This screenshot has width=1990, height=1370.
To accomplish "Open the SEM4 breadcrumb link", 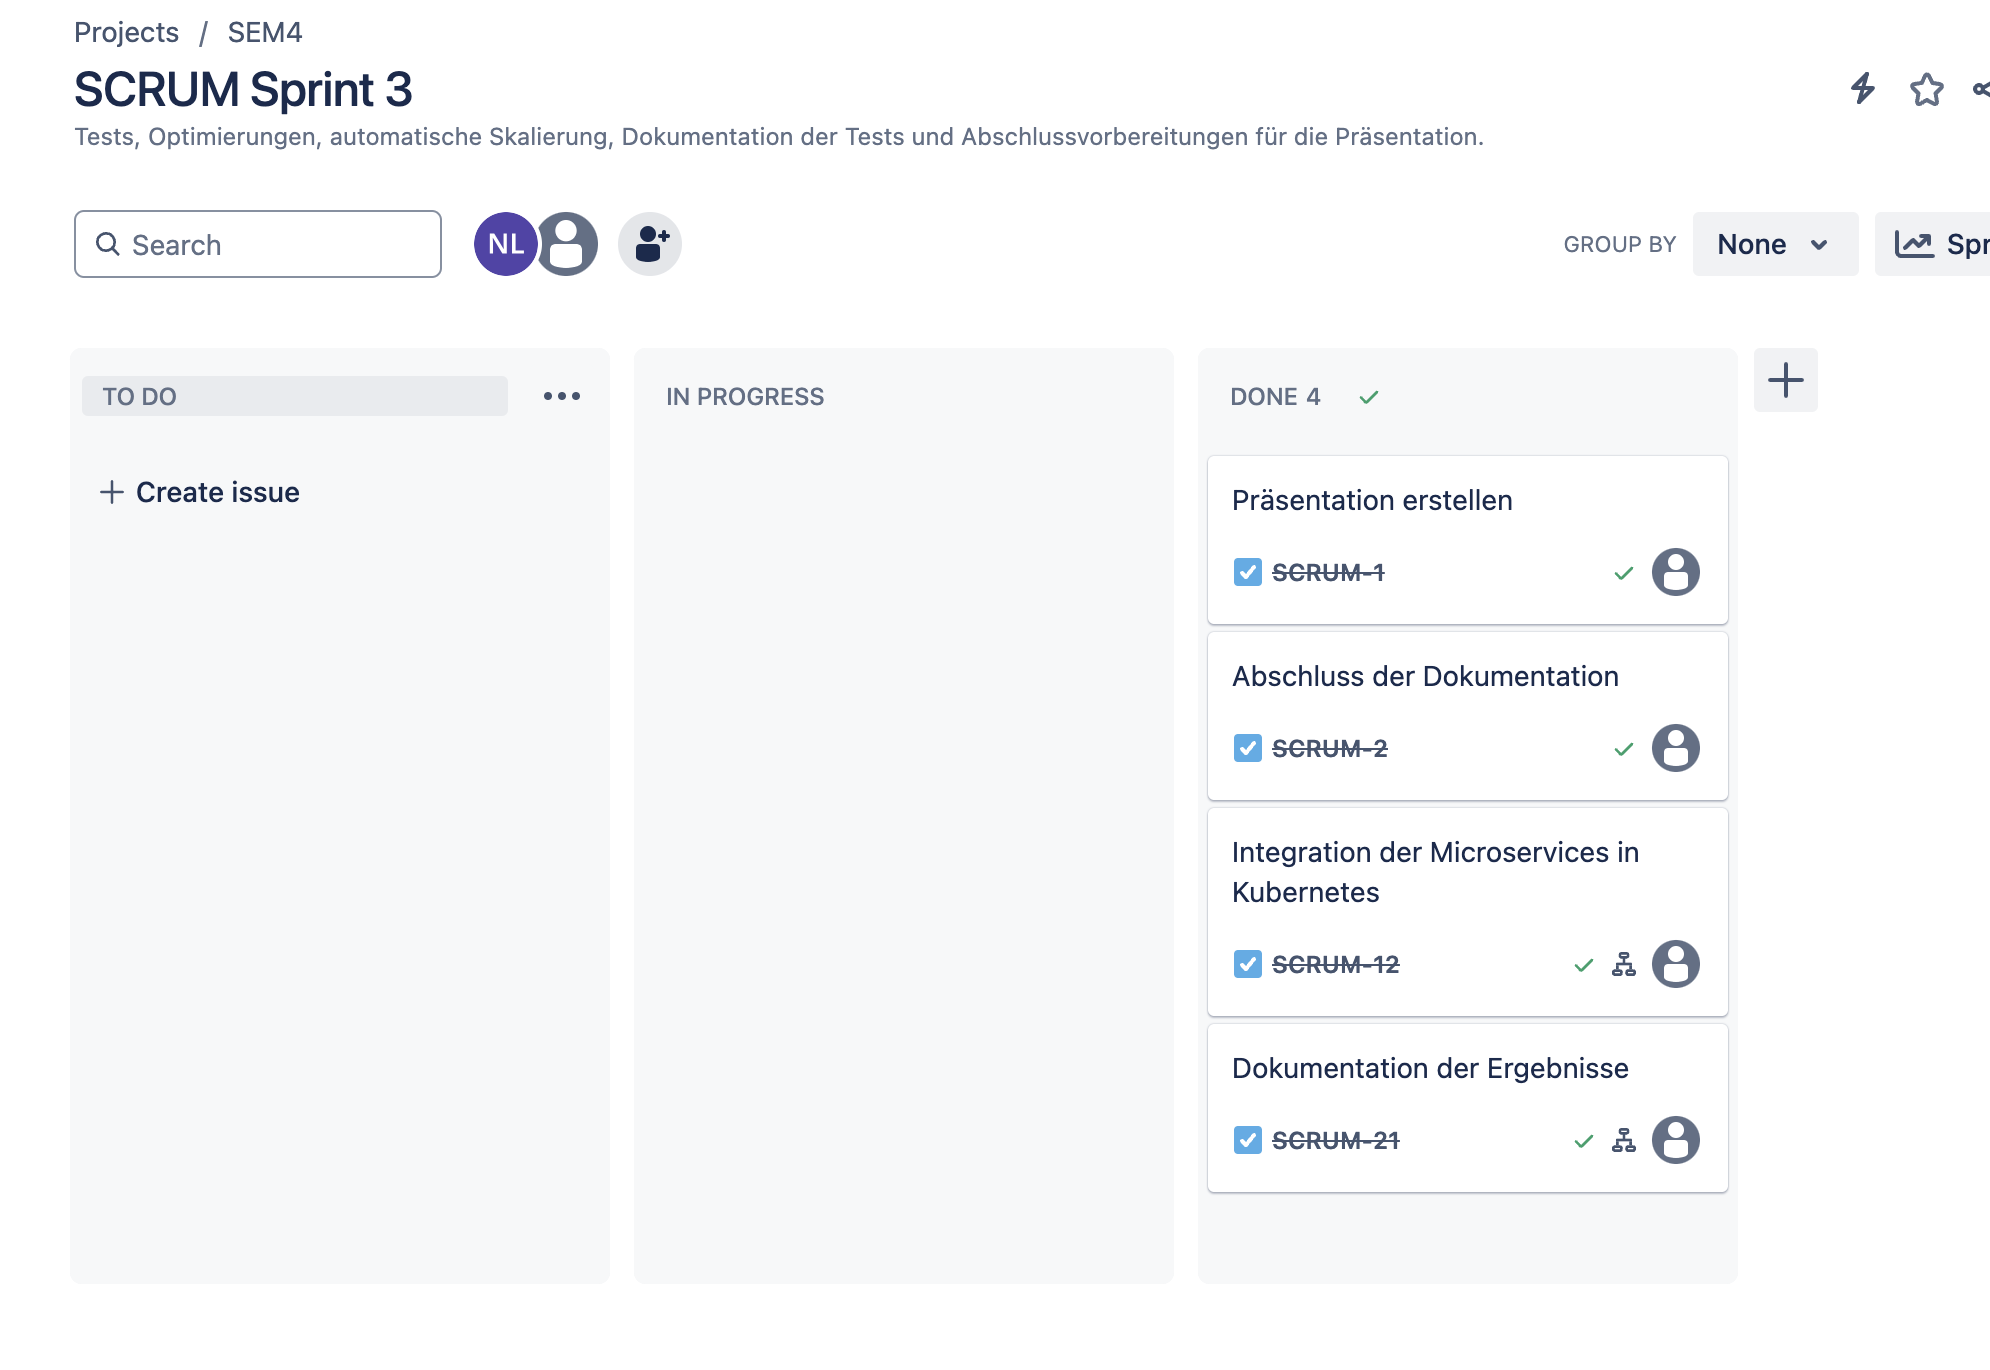I will pyautogui.click(x=264, y=32).
